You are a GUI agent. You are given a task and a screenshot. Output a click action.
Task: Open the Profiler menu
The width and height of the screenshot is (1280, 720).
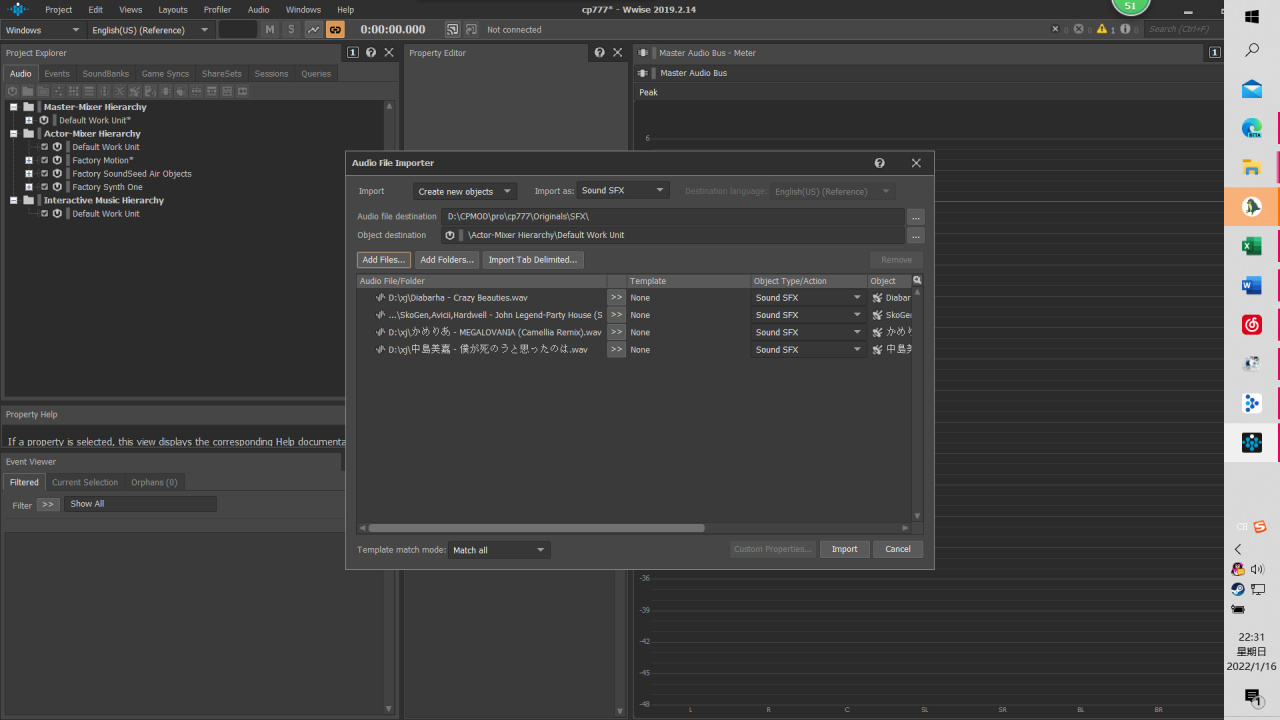coord(217,9)
